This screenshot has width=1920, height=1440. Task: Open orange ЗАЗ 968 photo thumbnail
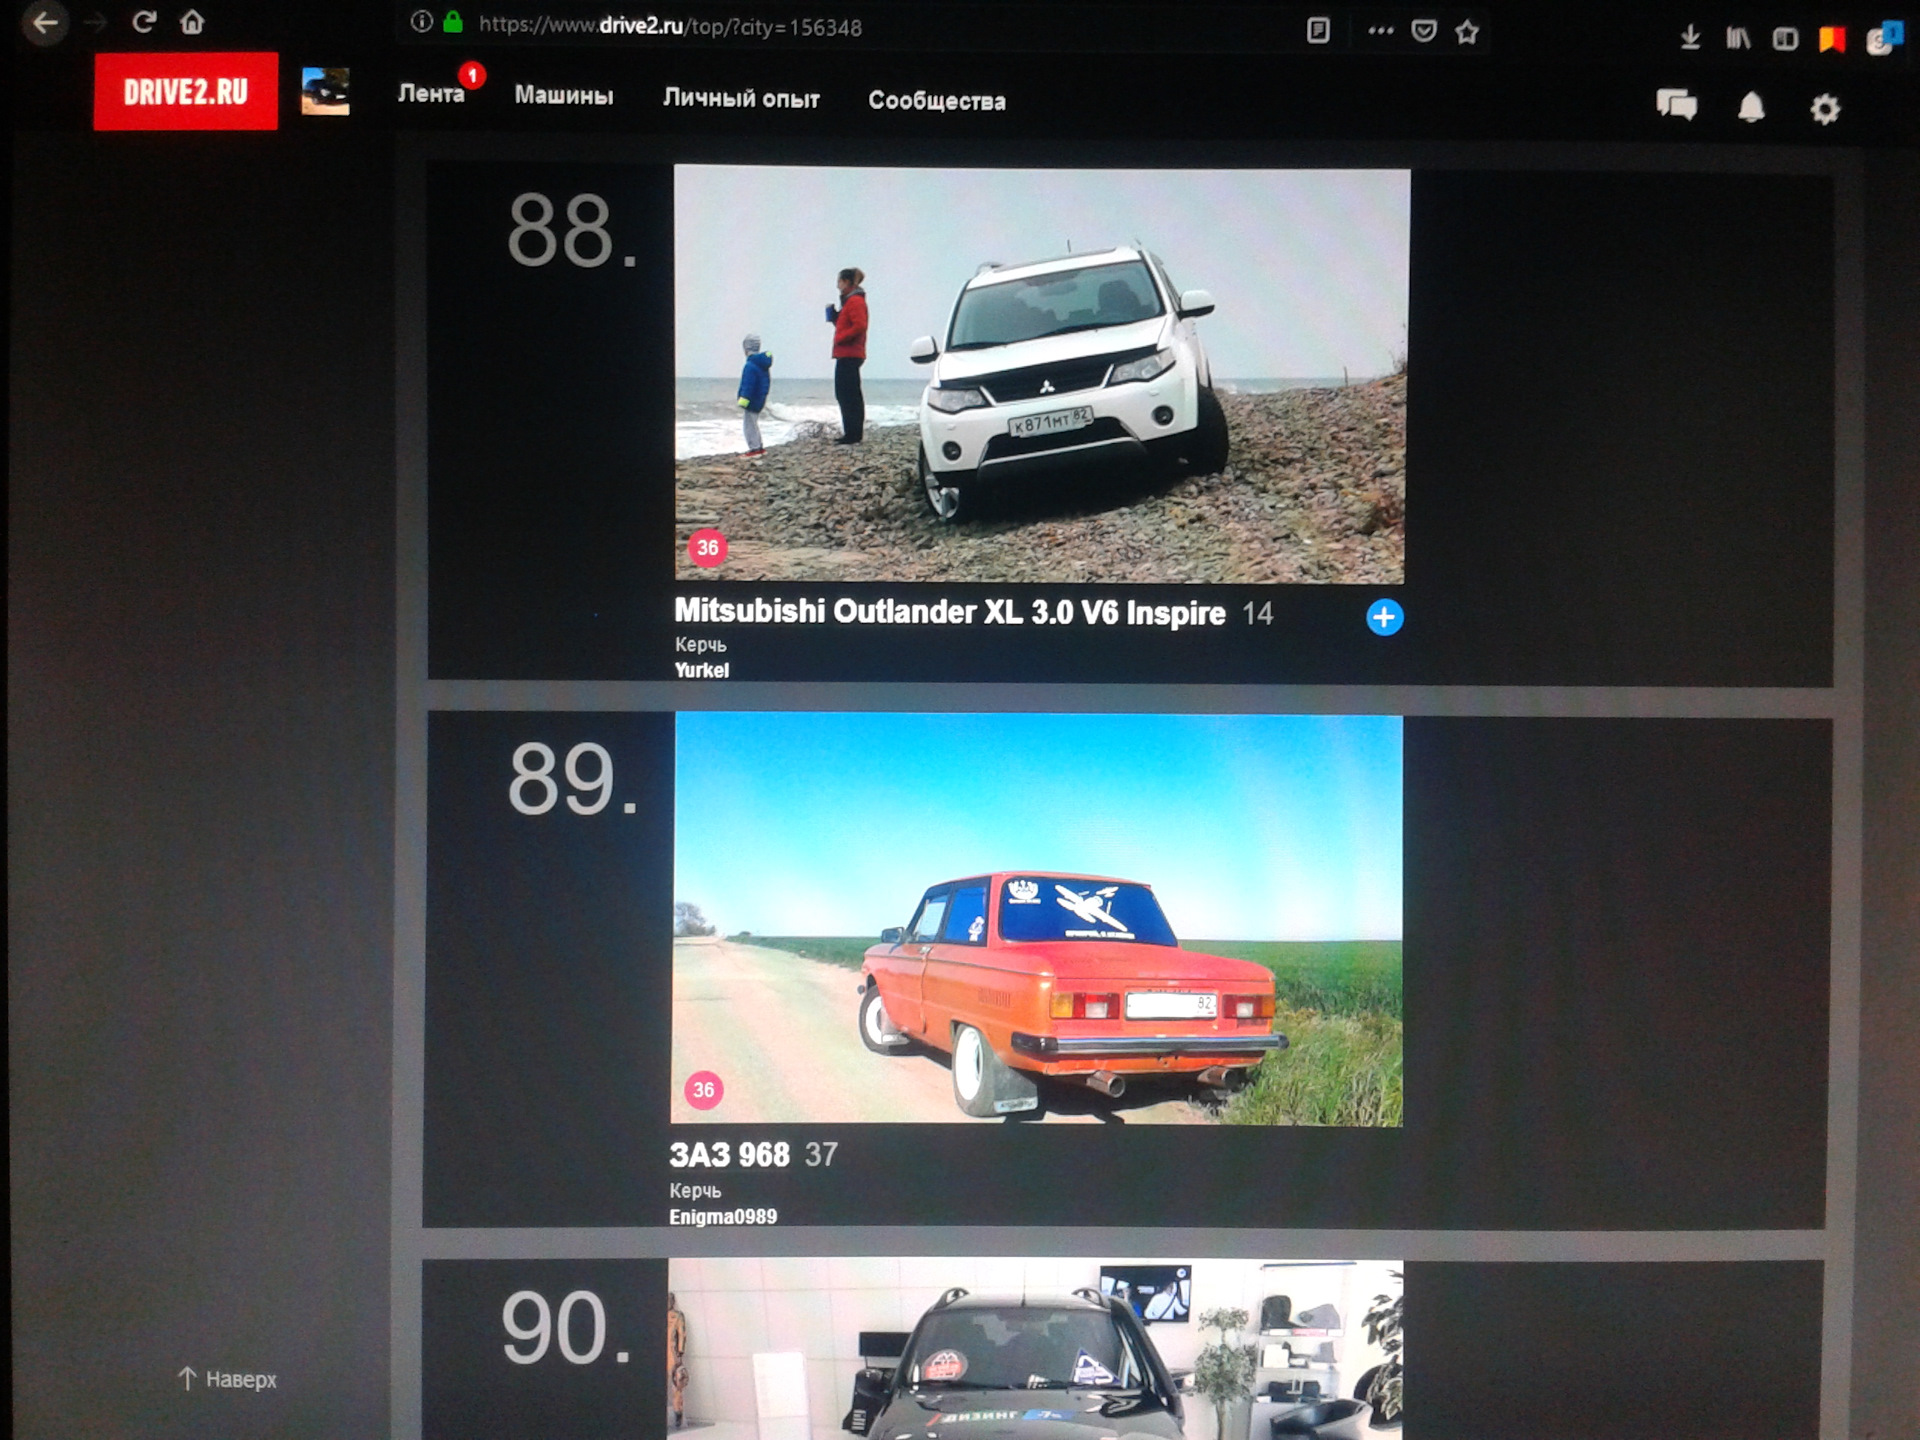[x=1037, y=920]
